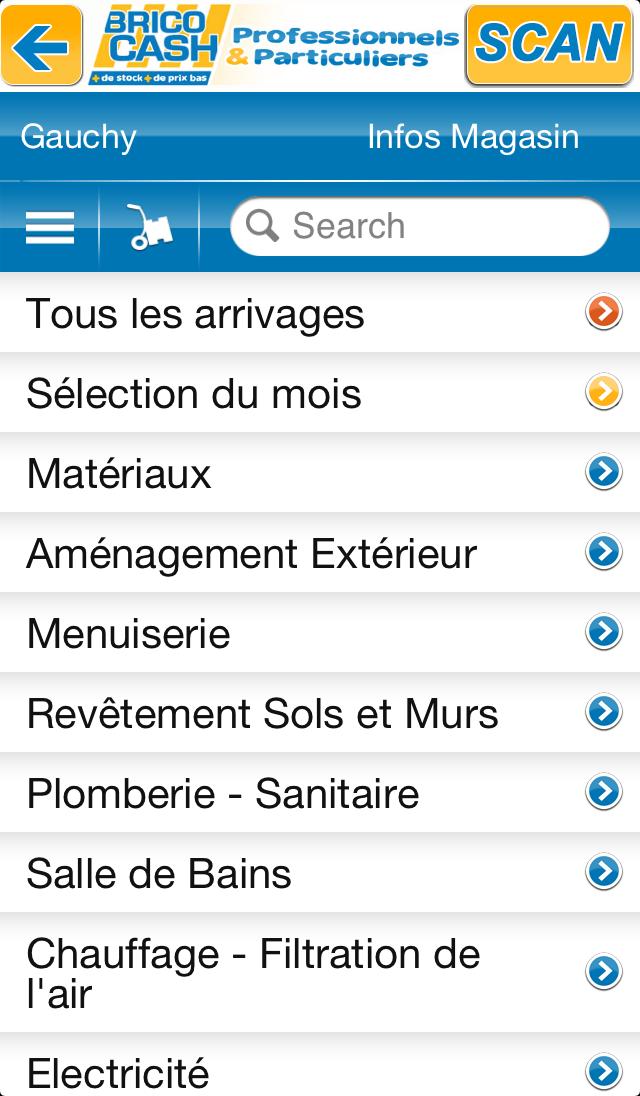The height and width of the screenshot is (1096, 640).
Task: Tap the hand truck cart icon
Action: coord(150,227)
